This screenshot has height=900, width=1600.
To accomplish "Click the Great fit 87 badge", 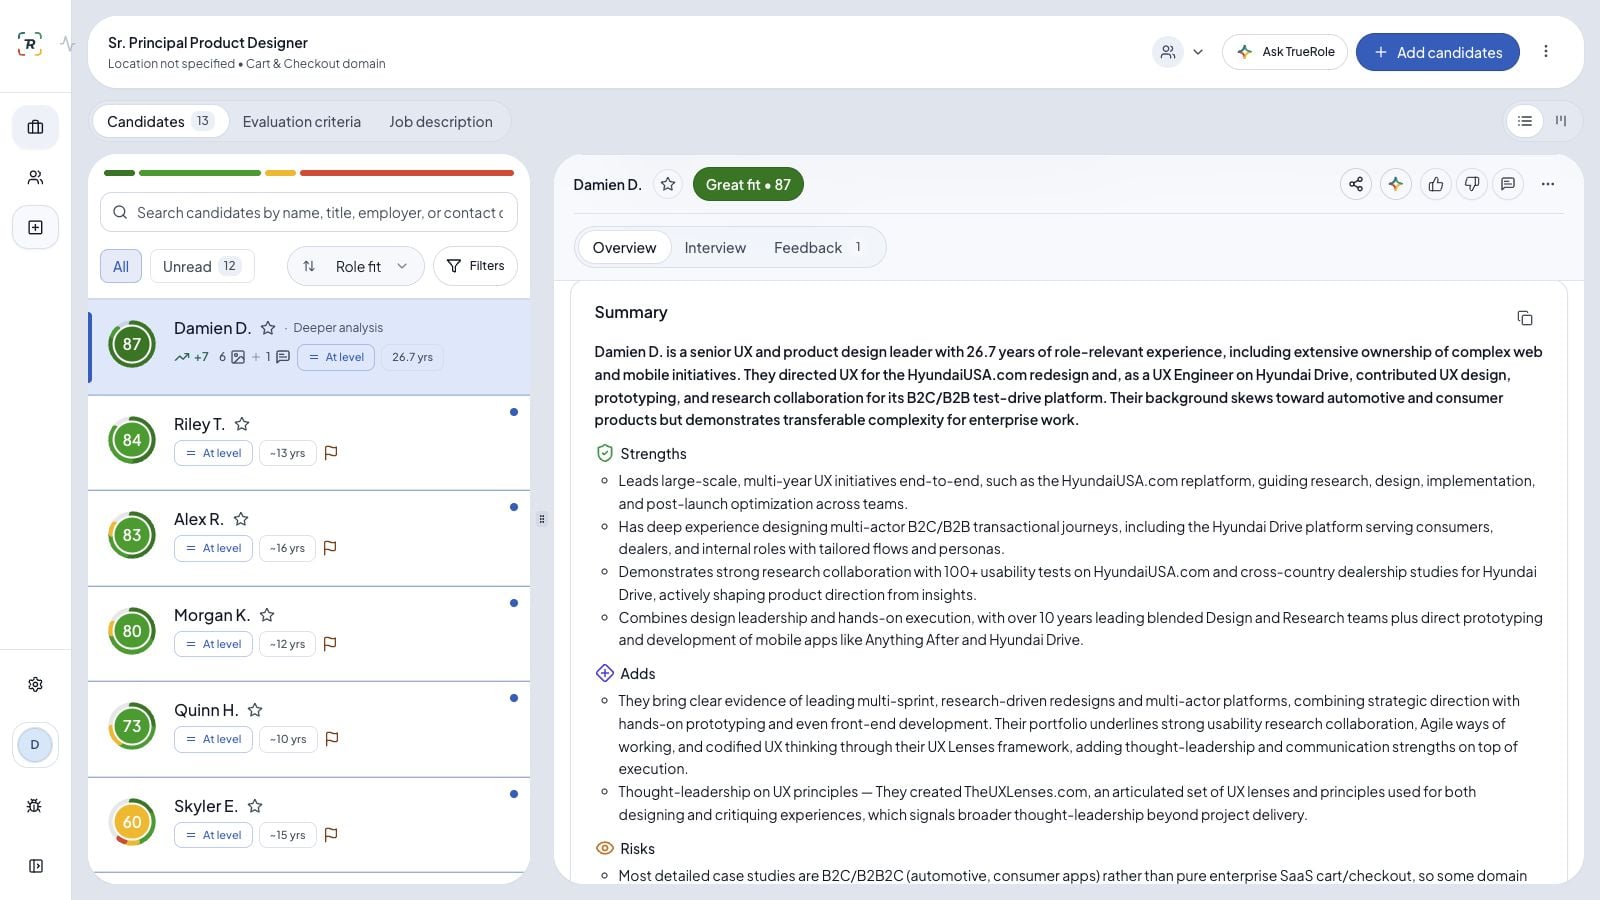I will click(748, 184).
